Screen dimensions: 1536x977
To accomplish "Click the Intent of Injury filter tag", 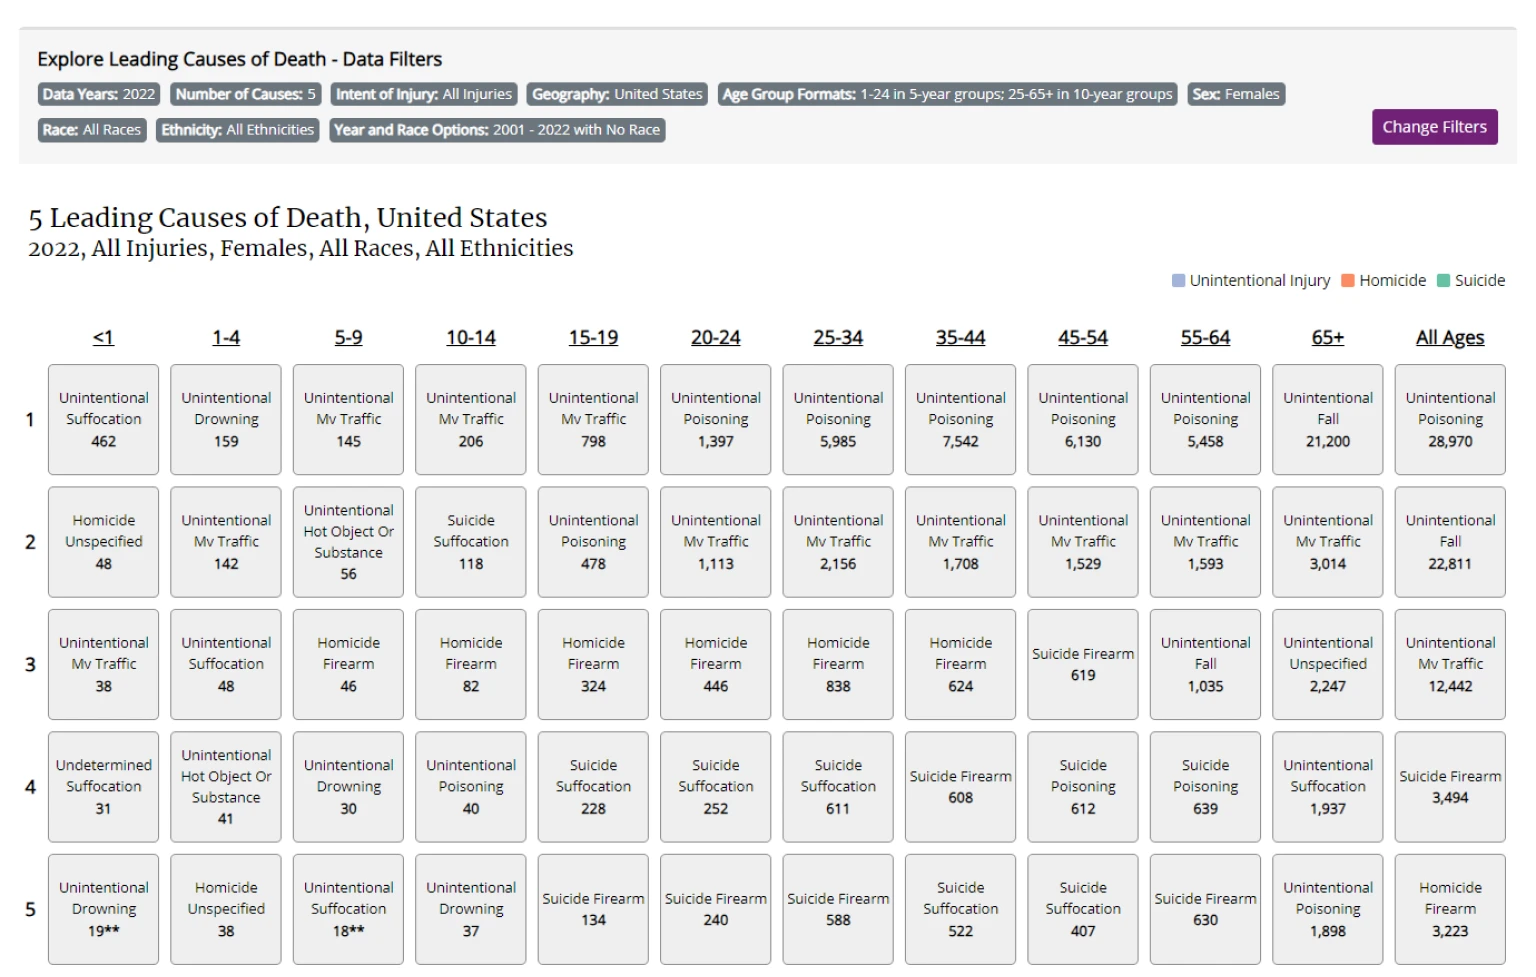I will point(424,94).
